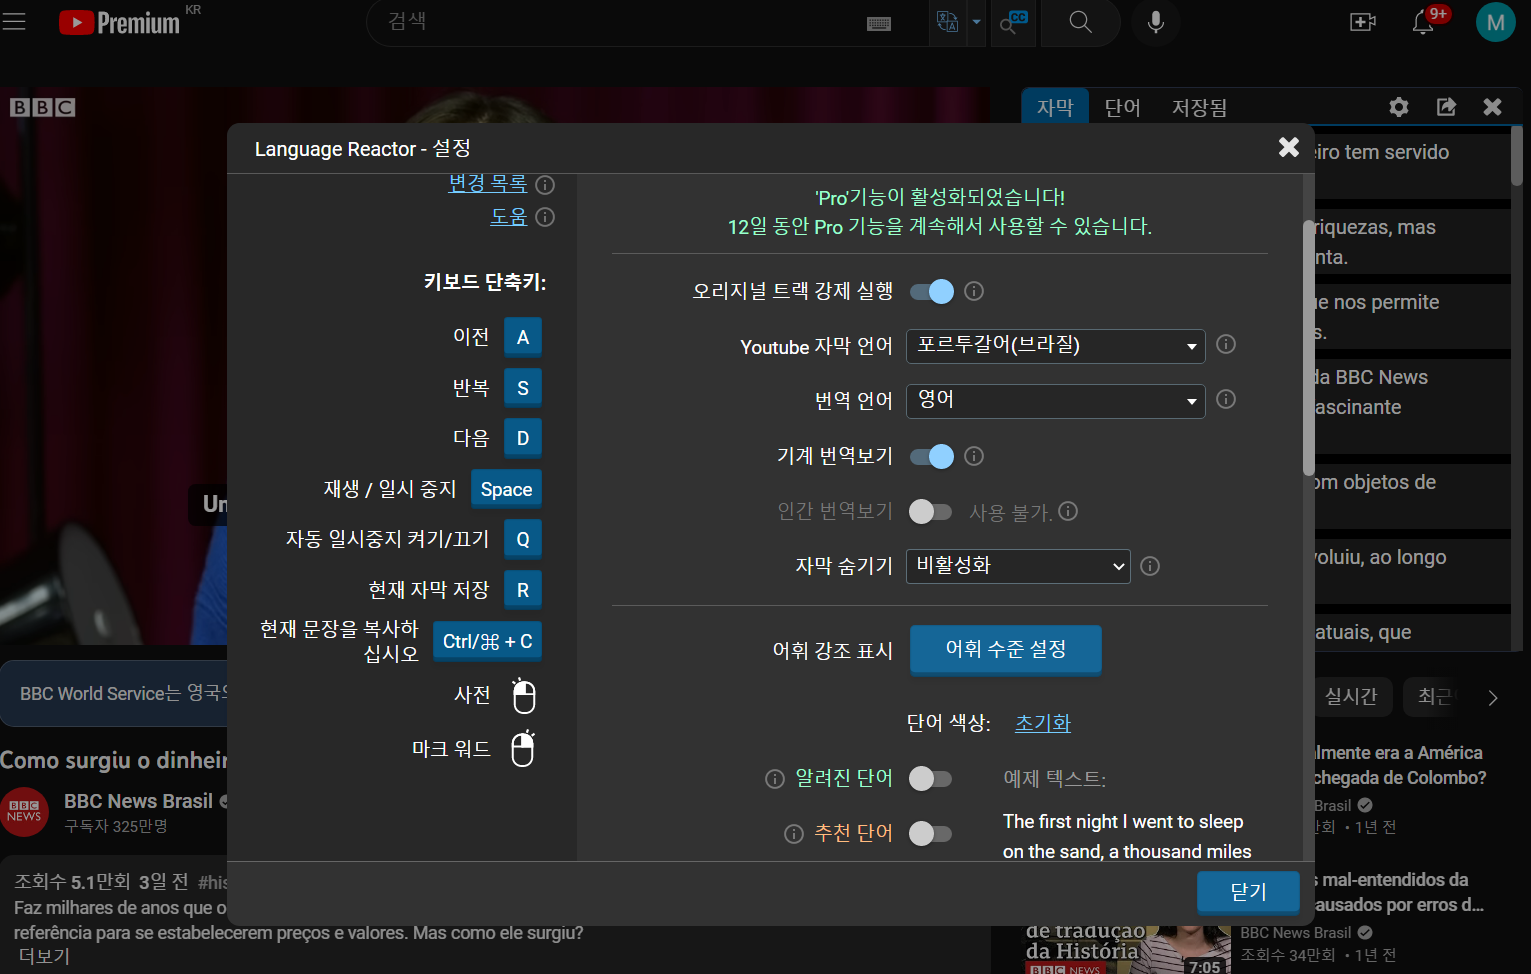Click the settings dialog scrollbar thumb

1308,348
